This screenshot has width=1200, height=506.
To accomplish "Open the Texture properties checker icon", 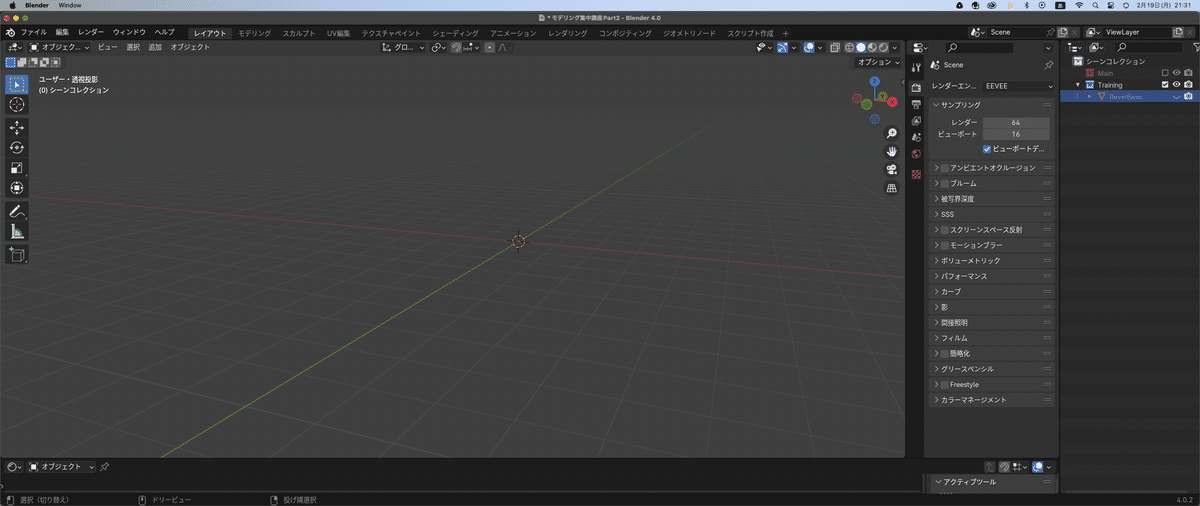I will pos(916,174).
